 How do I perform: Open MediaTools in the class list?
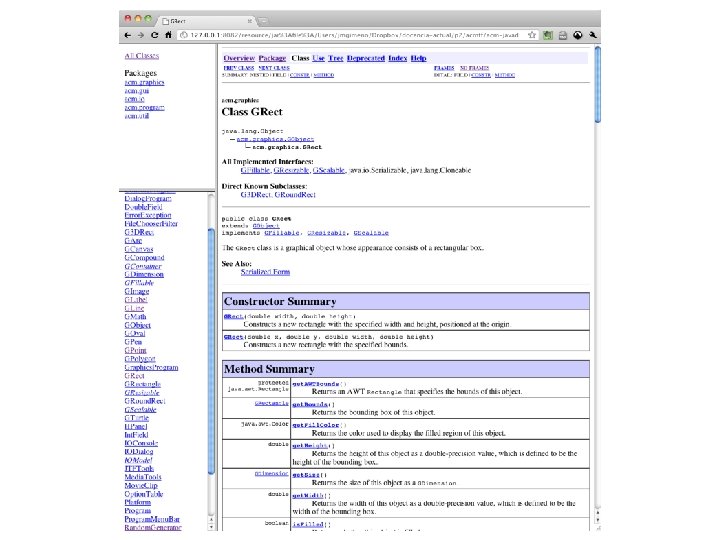tap(143, 477)
